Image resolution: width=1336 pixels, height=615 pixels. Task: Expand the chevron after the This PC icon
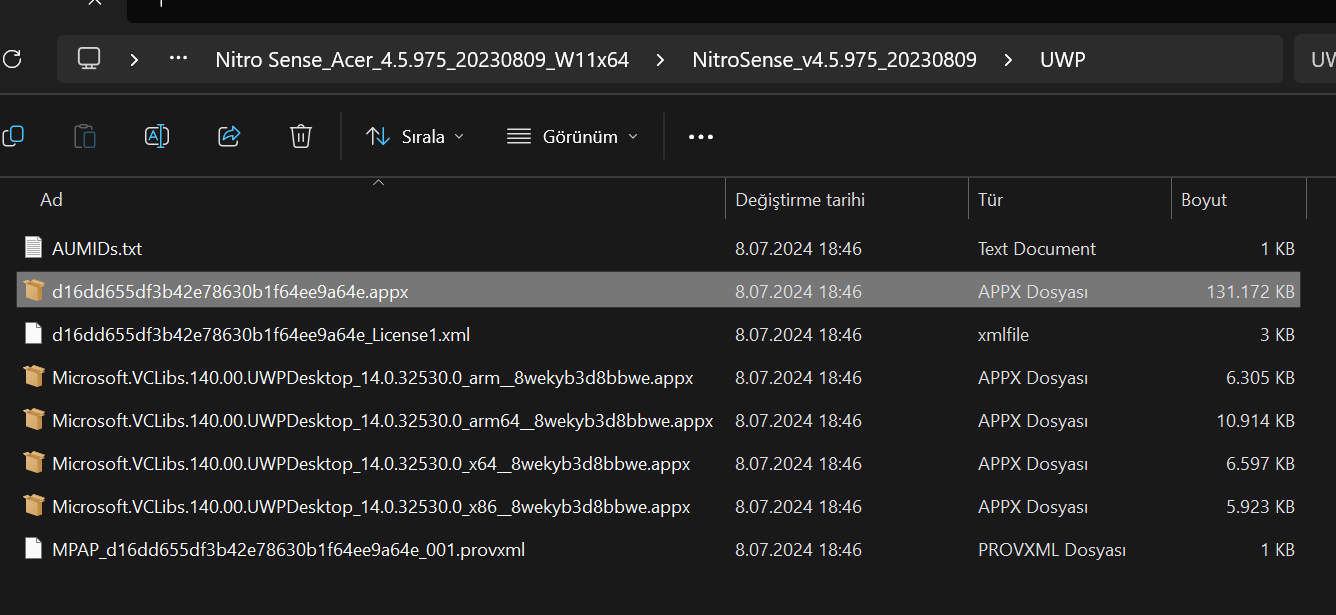pyautogui.click(x=134, y=60)
